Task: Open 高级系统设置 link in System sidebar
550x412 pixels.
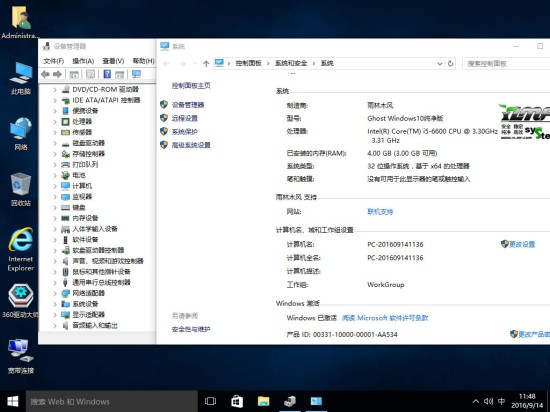Action: [x=191, y=145]
